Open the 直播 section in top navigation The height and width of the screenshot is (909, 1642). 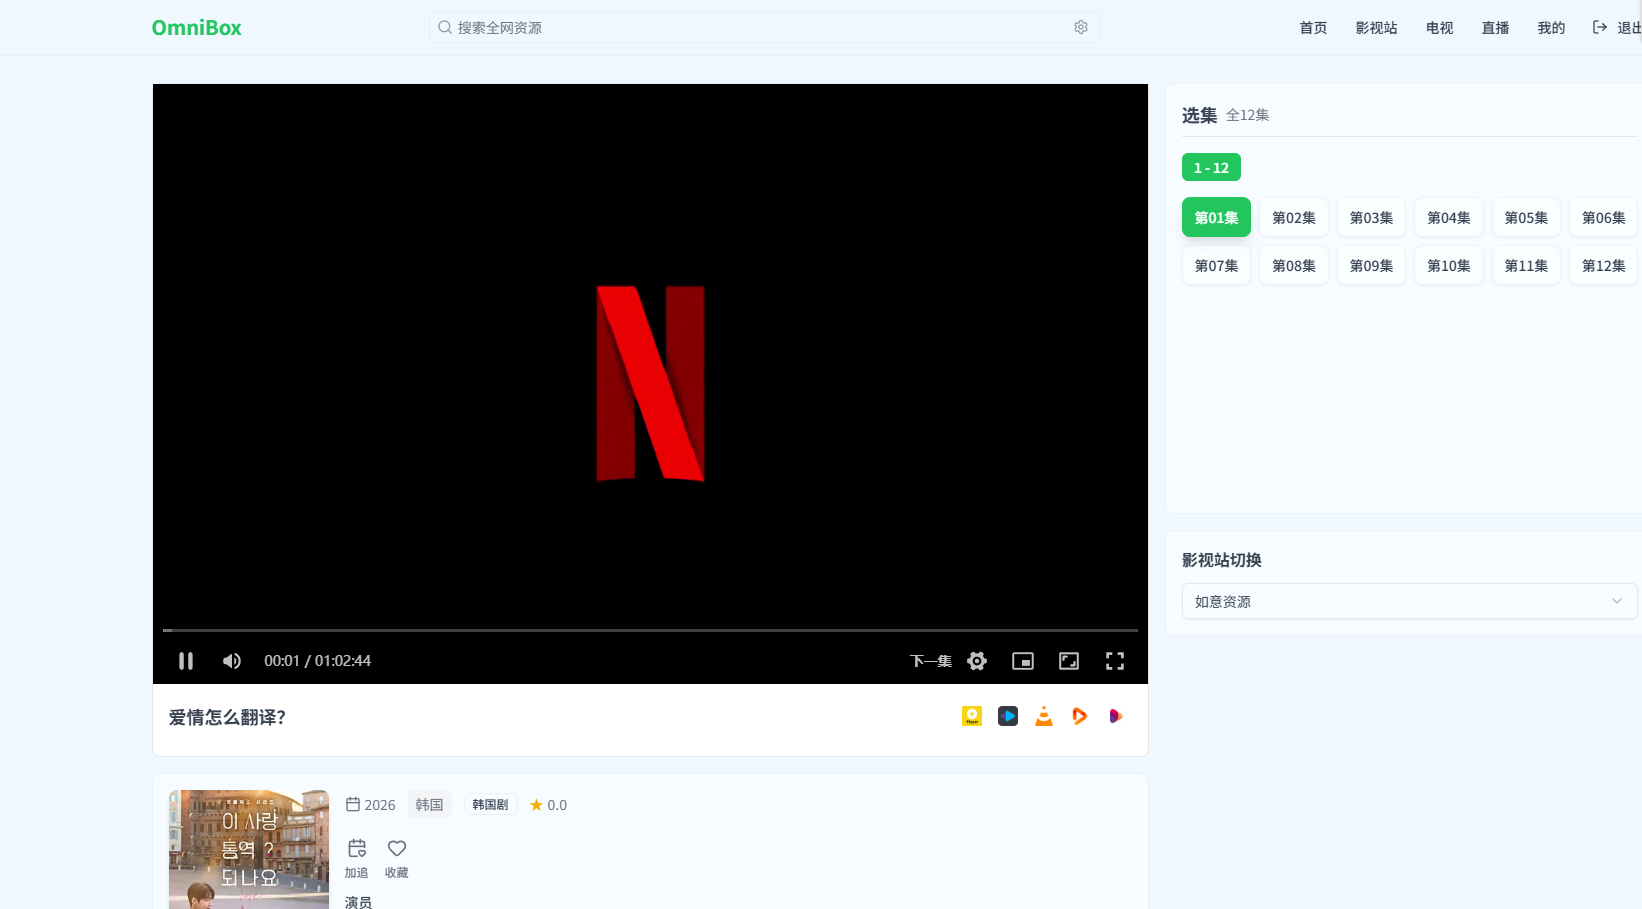pyautogui.click(x=1494, y=28)
